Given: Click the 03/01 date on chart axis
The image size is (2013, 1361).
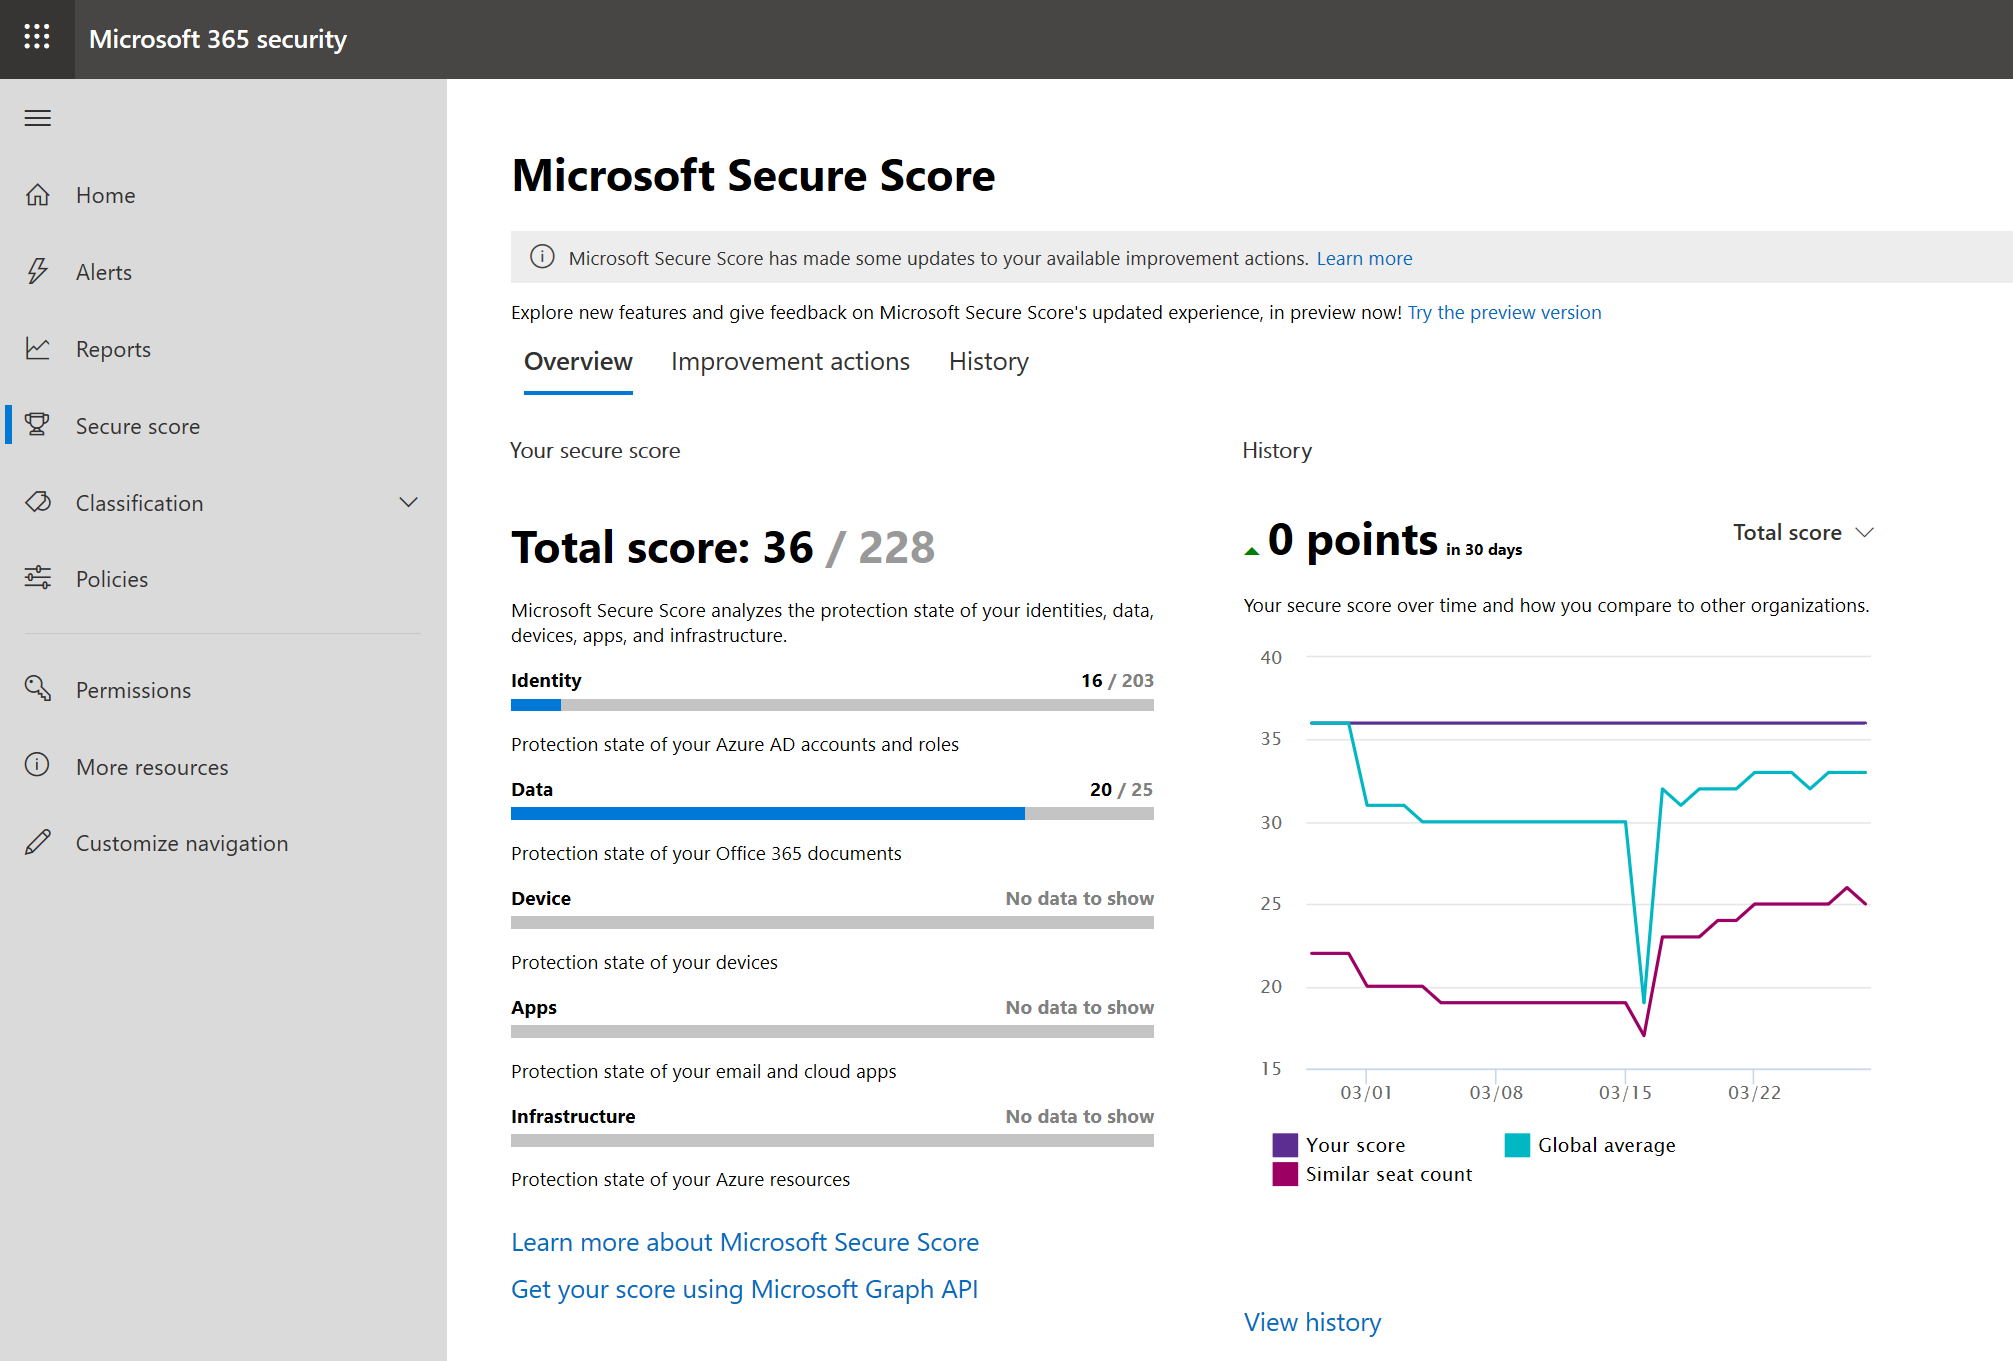Looking at the screenshot, I should [1366, 1092].
